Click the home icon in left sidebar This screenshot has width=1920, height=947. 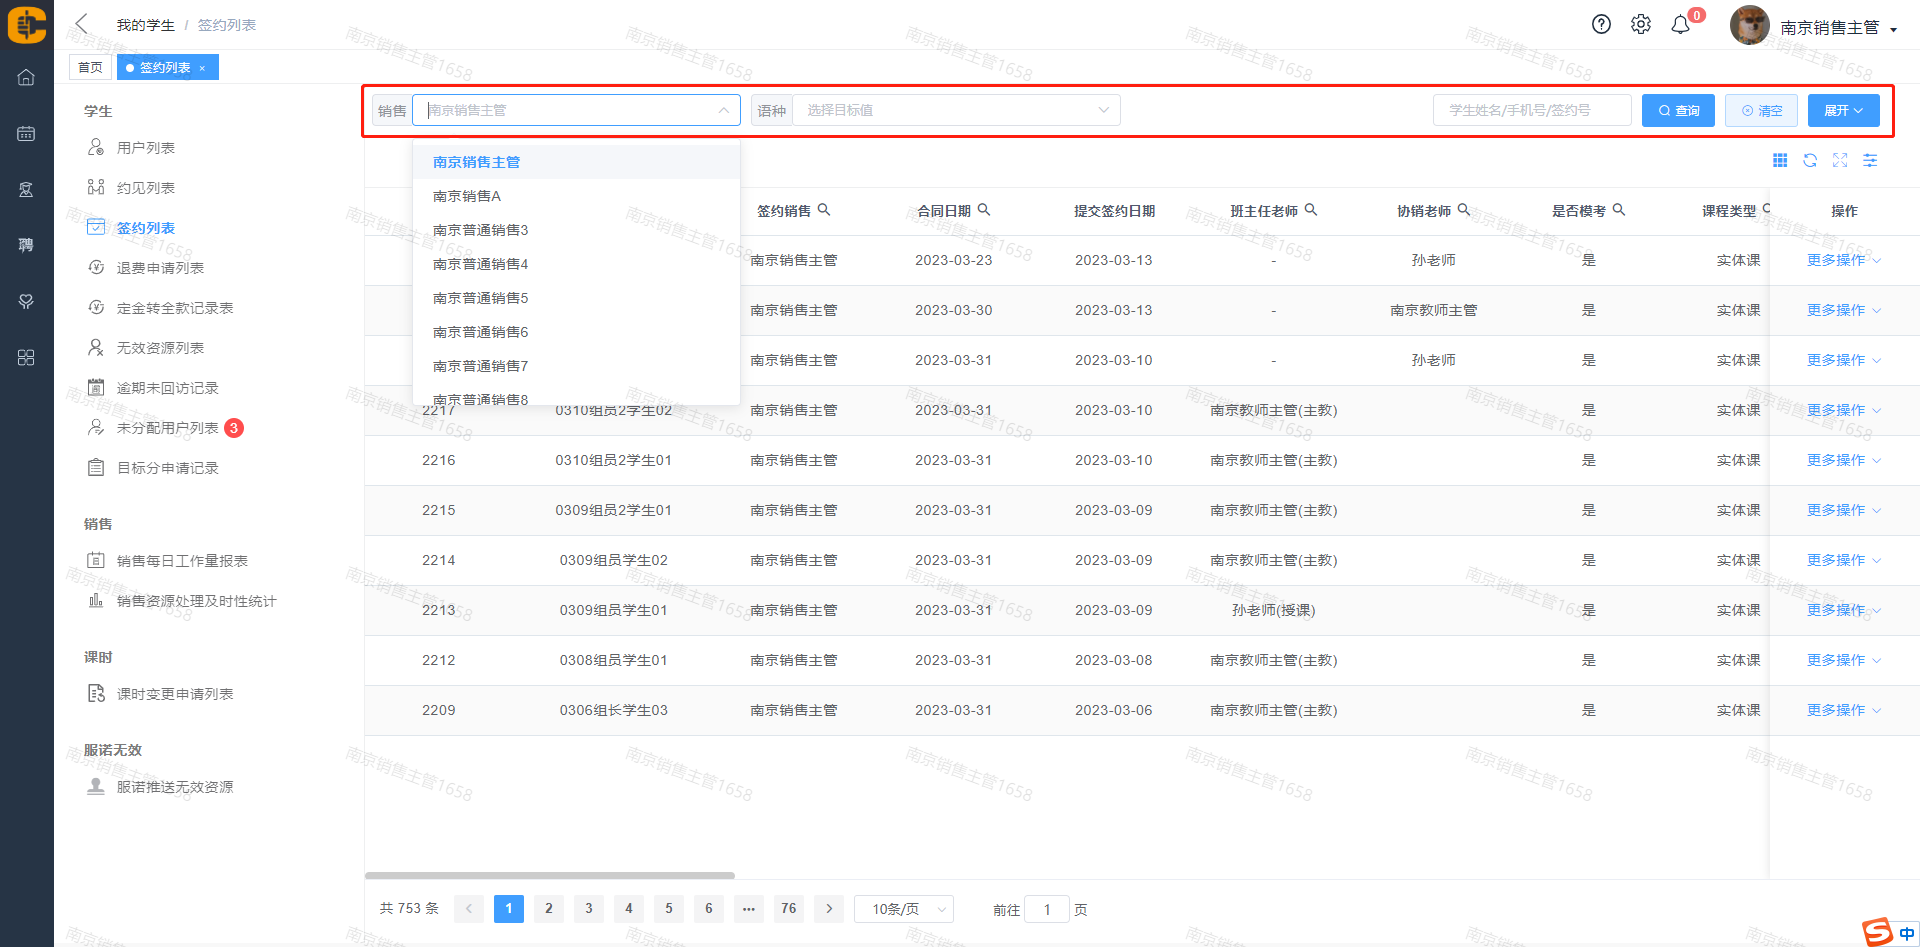point(26,77)
